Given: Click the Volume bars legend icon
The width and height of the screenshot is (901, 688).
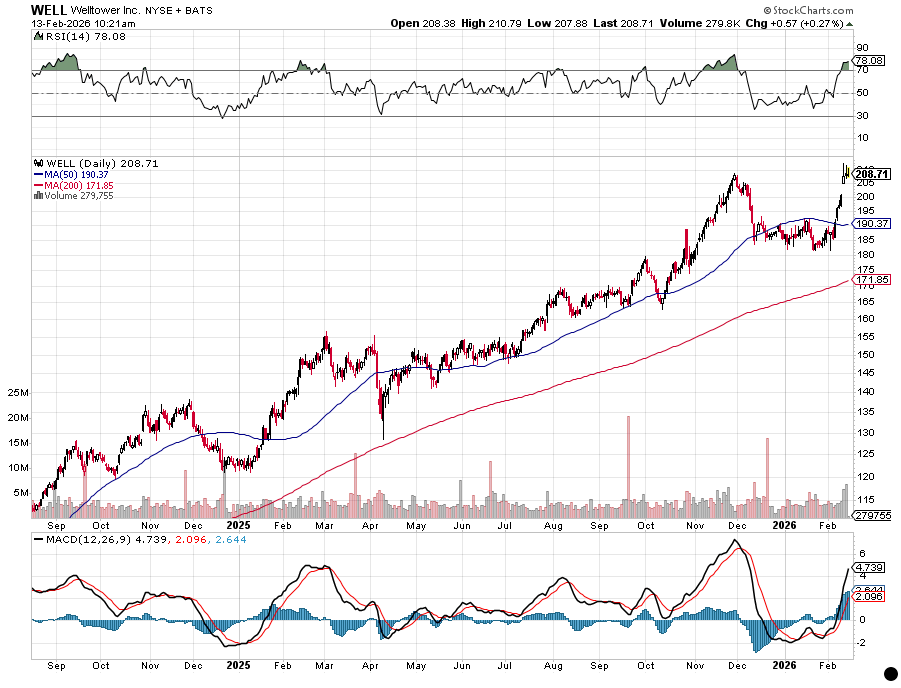Looking at the screenshot, I should pyautogui.click(x=38, y=196).
